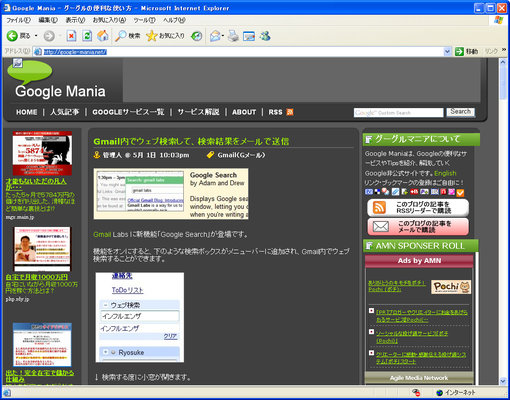Click the Google Search Labs screenshot image
Image resolution: width=510 pixels, height=400 pixels.
(x=171, y=194)
